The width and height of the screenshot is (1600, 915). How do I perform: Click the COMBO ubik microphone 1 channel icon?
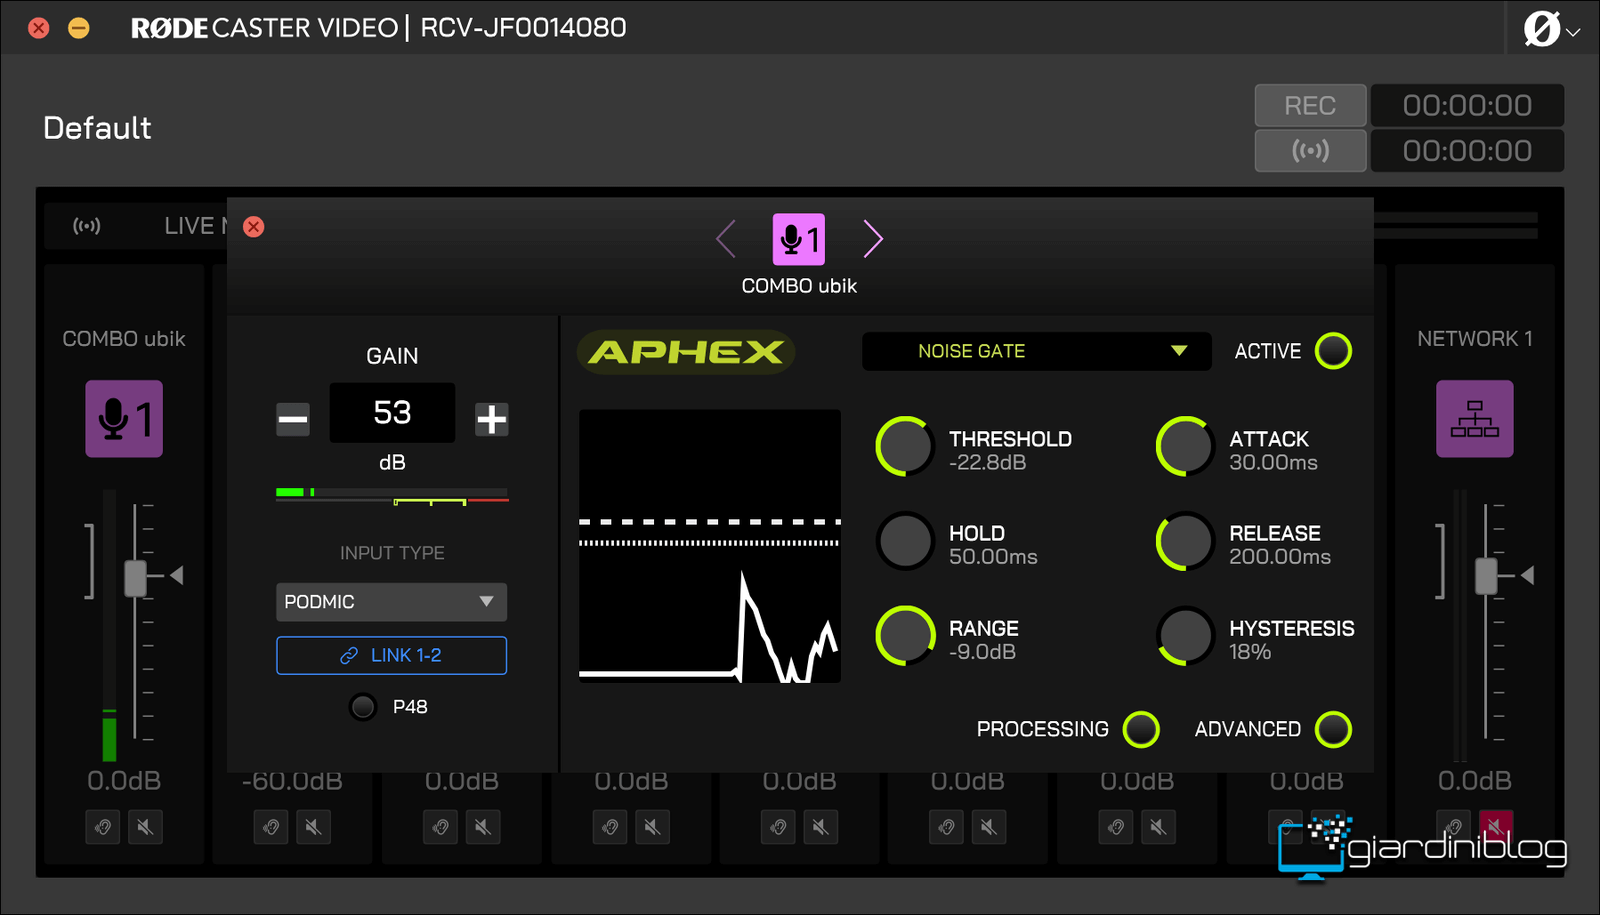(x=124, y=419)
